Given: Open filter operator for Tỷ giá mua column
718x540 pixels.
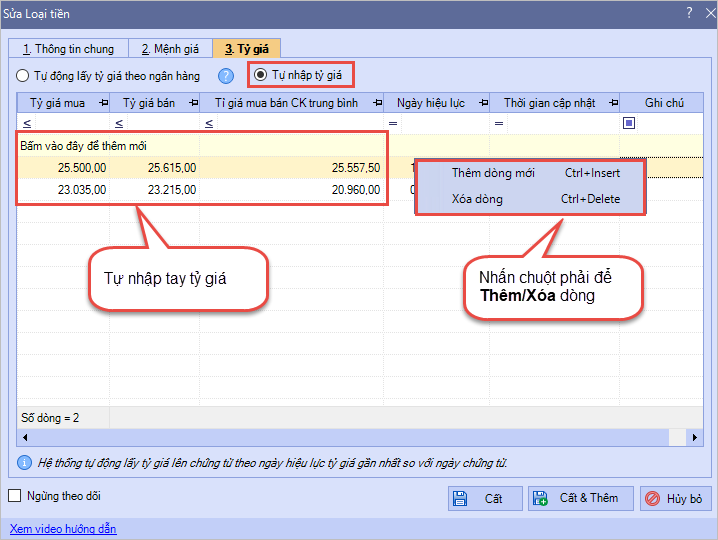Looking at the screenshot, I should coord(27,123).
